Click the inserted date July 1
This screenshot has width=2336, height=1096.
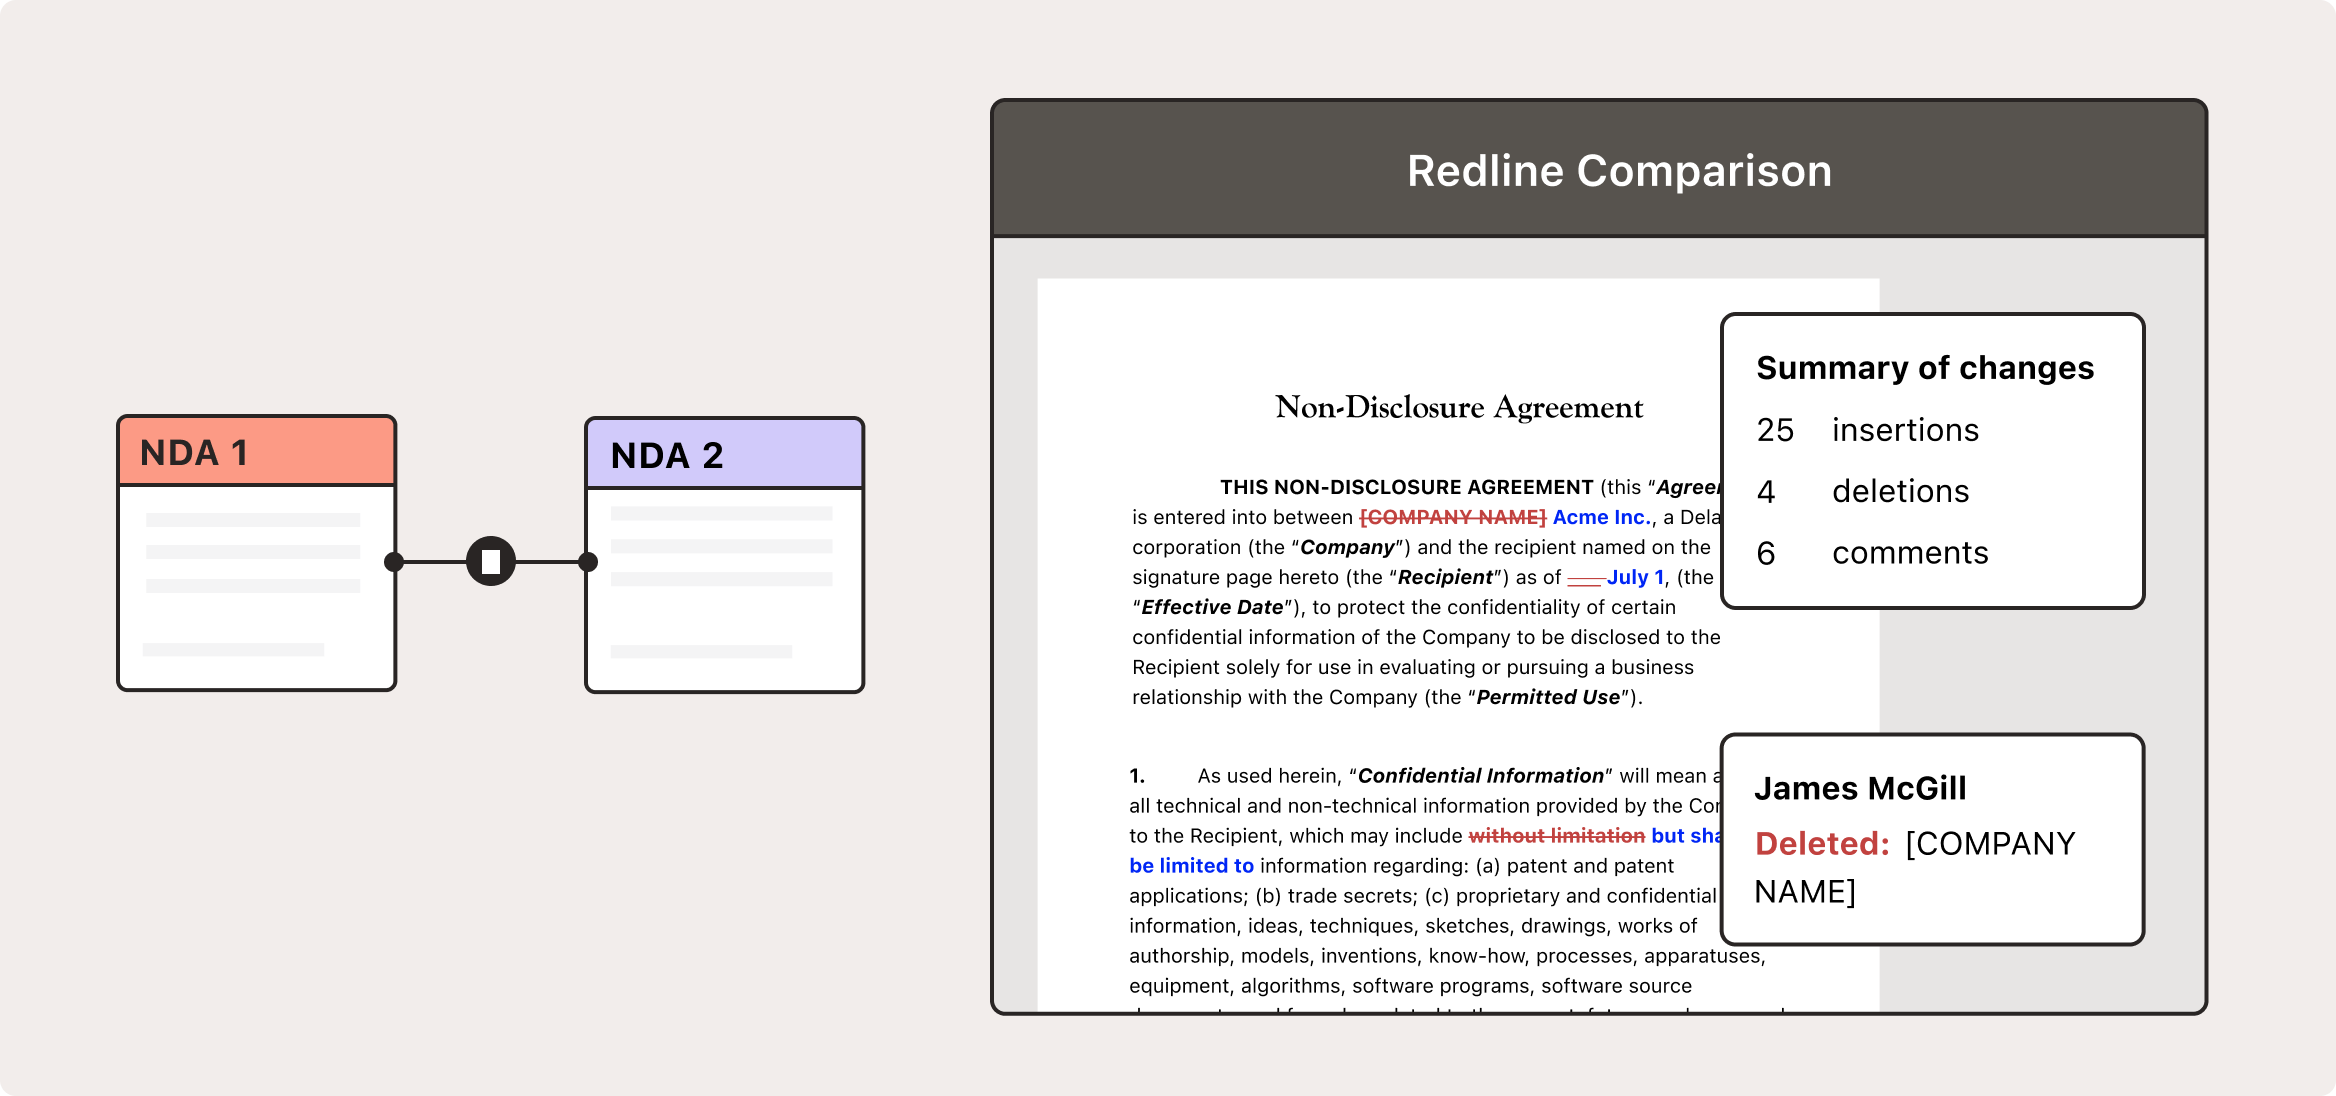point(1636,577)
